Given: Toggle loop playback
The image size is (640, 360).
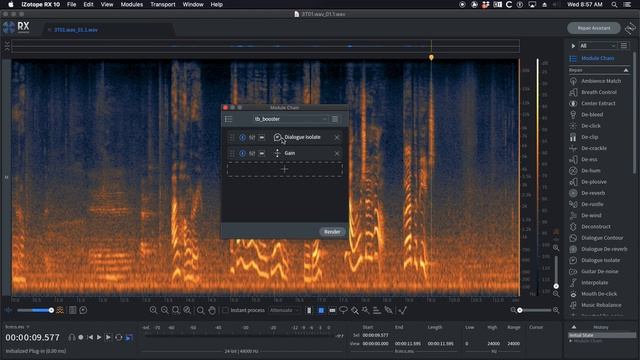Looking at the screenshot, I should [119, 338].
